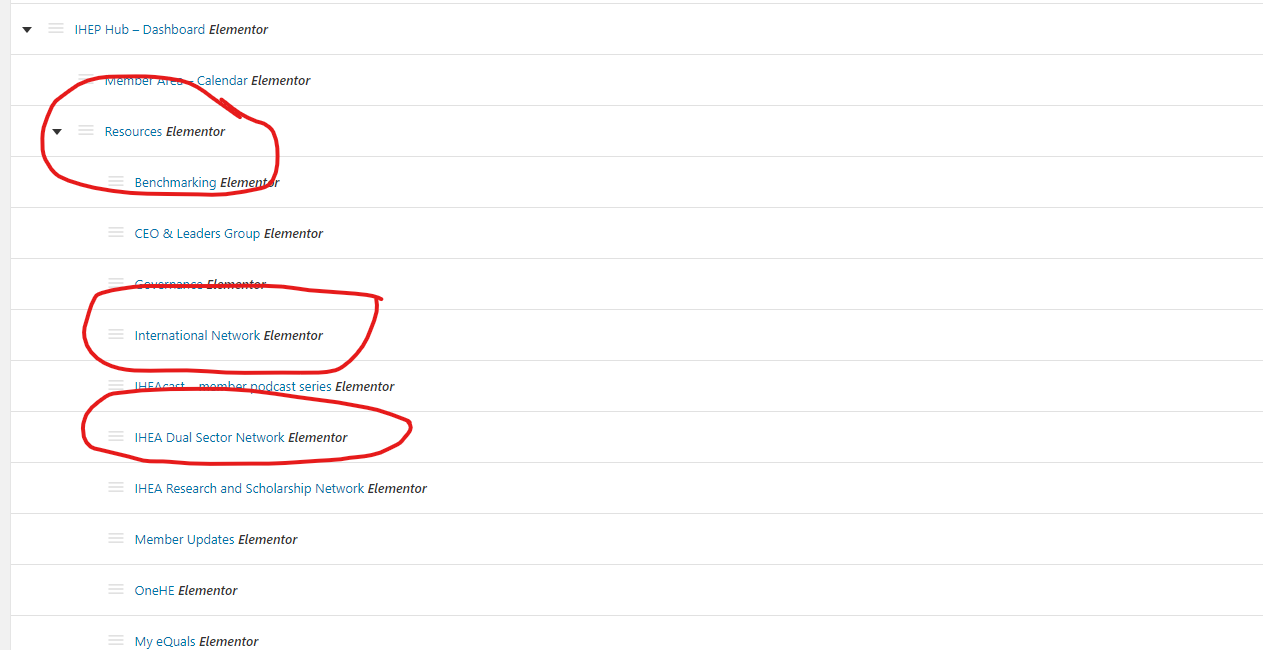The height and width of the screenshot is (650, 1263).
Task: Open the Governance page link
Action: coord(169,285)
